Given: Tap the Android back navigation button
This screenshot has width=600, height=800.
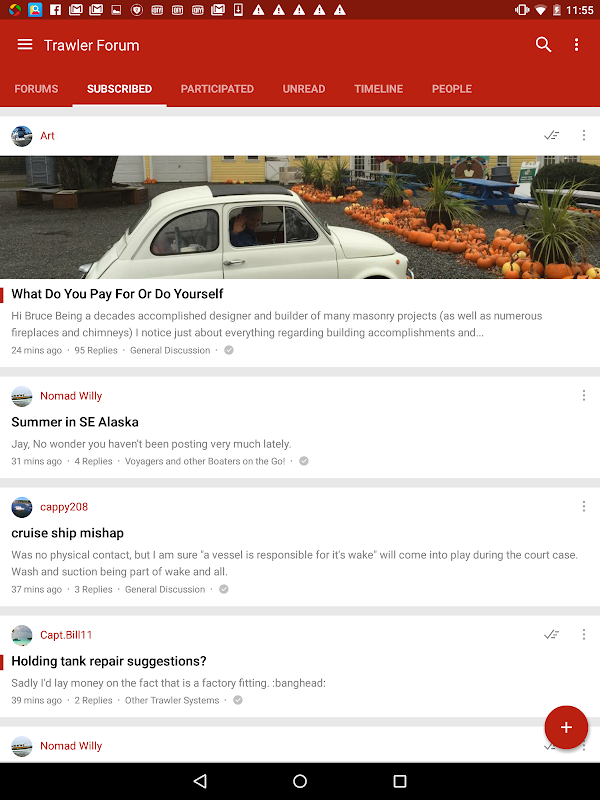Looking at the screenshot, I should [200, 781].
